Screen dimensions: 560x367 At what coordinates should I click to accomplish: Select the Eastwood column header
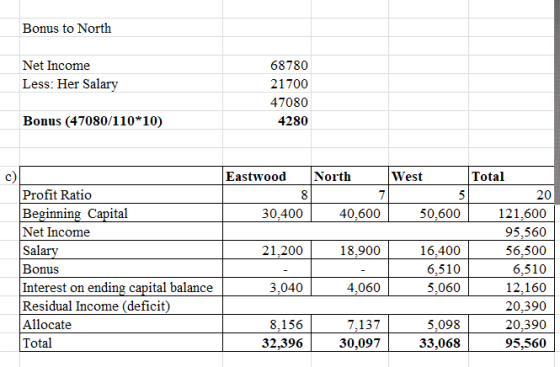click(x=267, y=176)
